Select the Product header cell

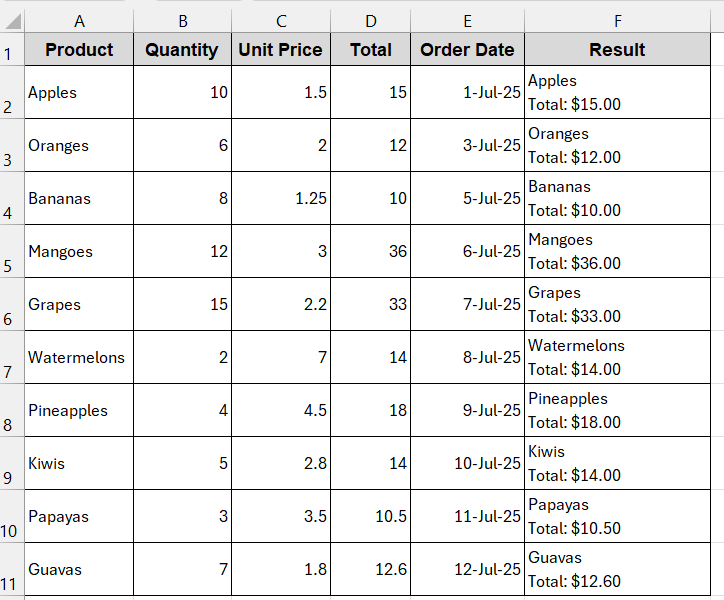pyautogui.click(x=79, y=50)
